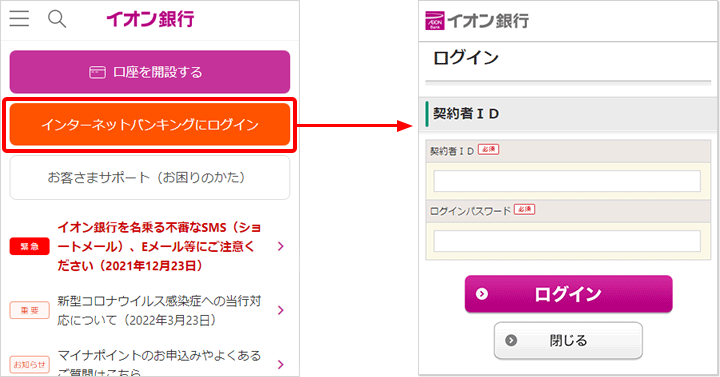The width and height of the screenshot is (720, 377).
Task: Click the Aeon Bank logo on the login page
Action: (x=434, y=21)
